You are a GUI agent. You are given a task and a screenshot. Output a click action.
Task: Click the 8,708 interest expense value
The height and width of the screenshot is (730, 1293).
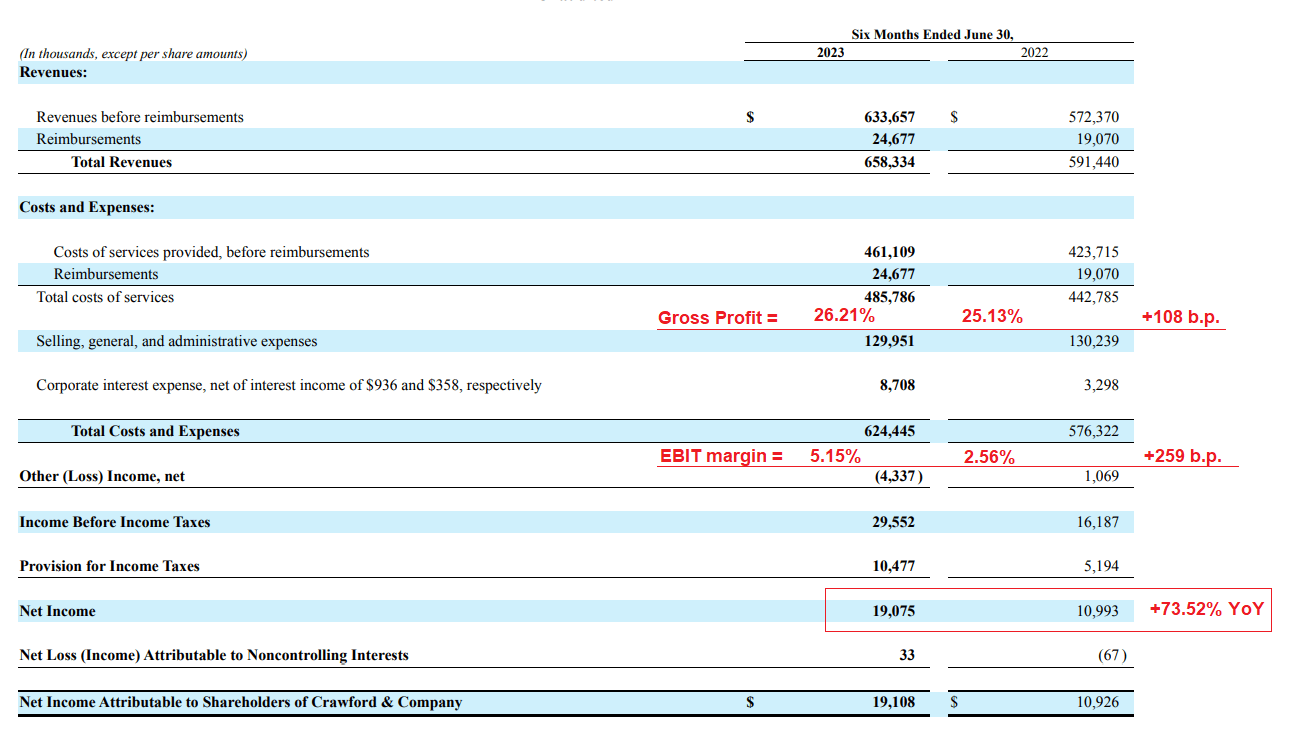897,385
